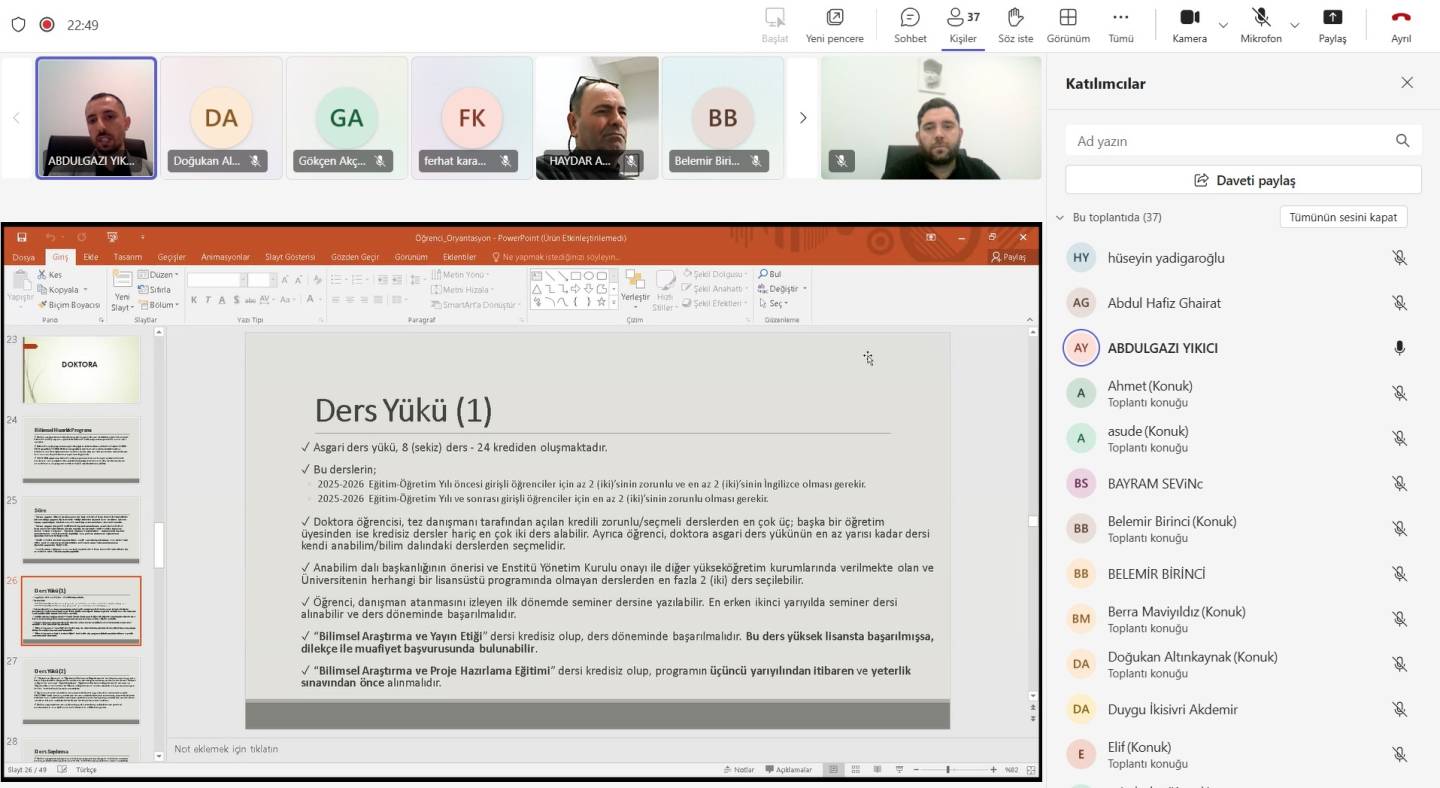Click the Paylaş share screen icon

click(x=1332, y=18)
